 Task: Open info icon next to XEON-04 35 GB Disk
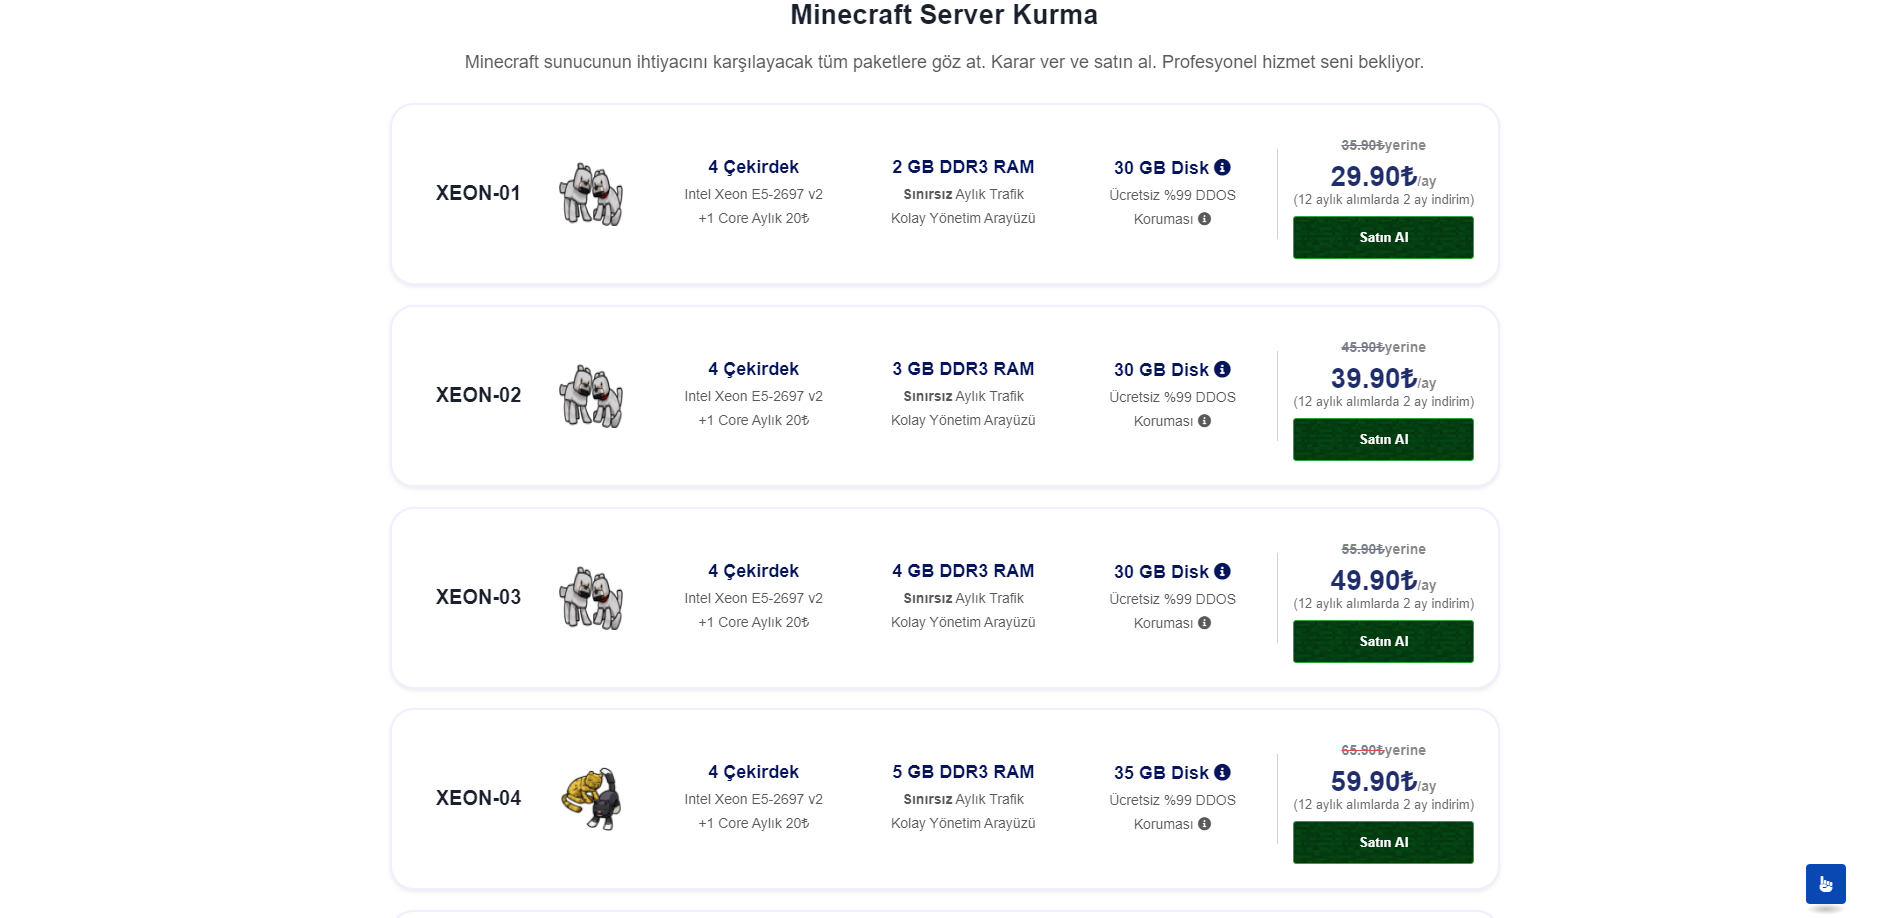point(1222,772)
